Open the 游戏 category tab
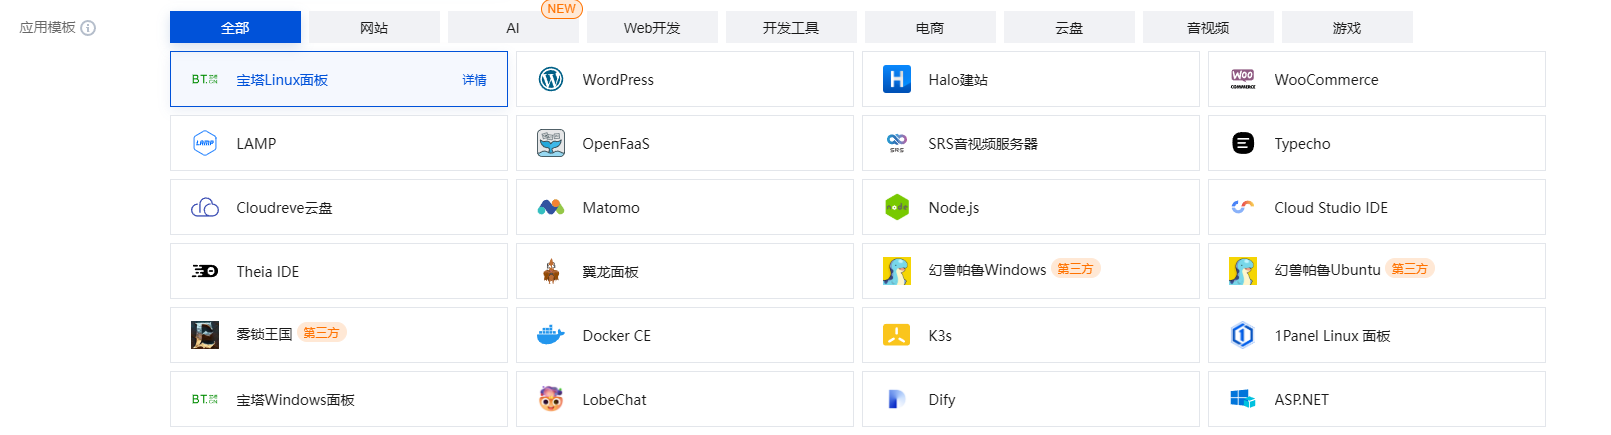The width and height of the screenshot is (1611, 435). click(1347, 27)
